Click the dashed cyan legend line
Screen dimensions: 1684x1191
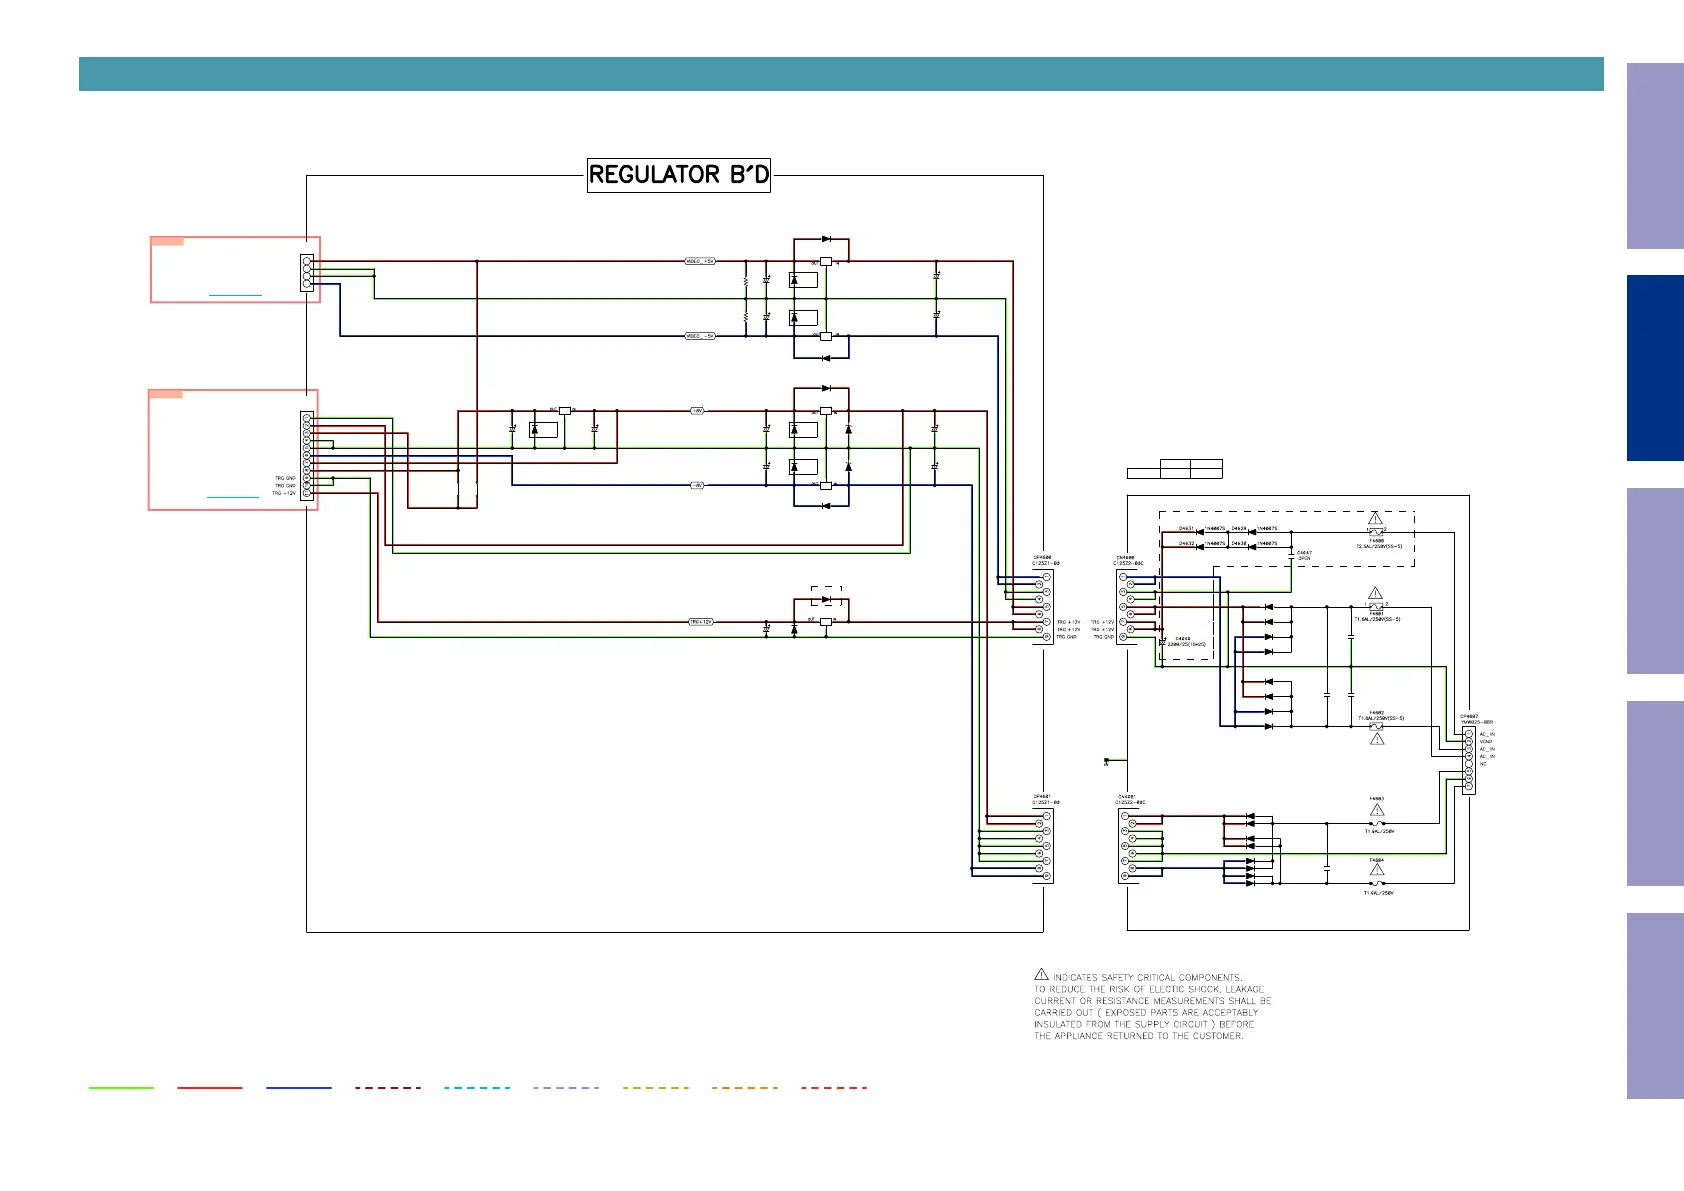(x=477, y=1087)
